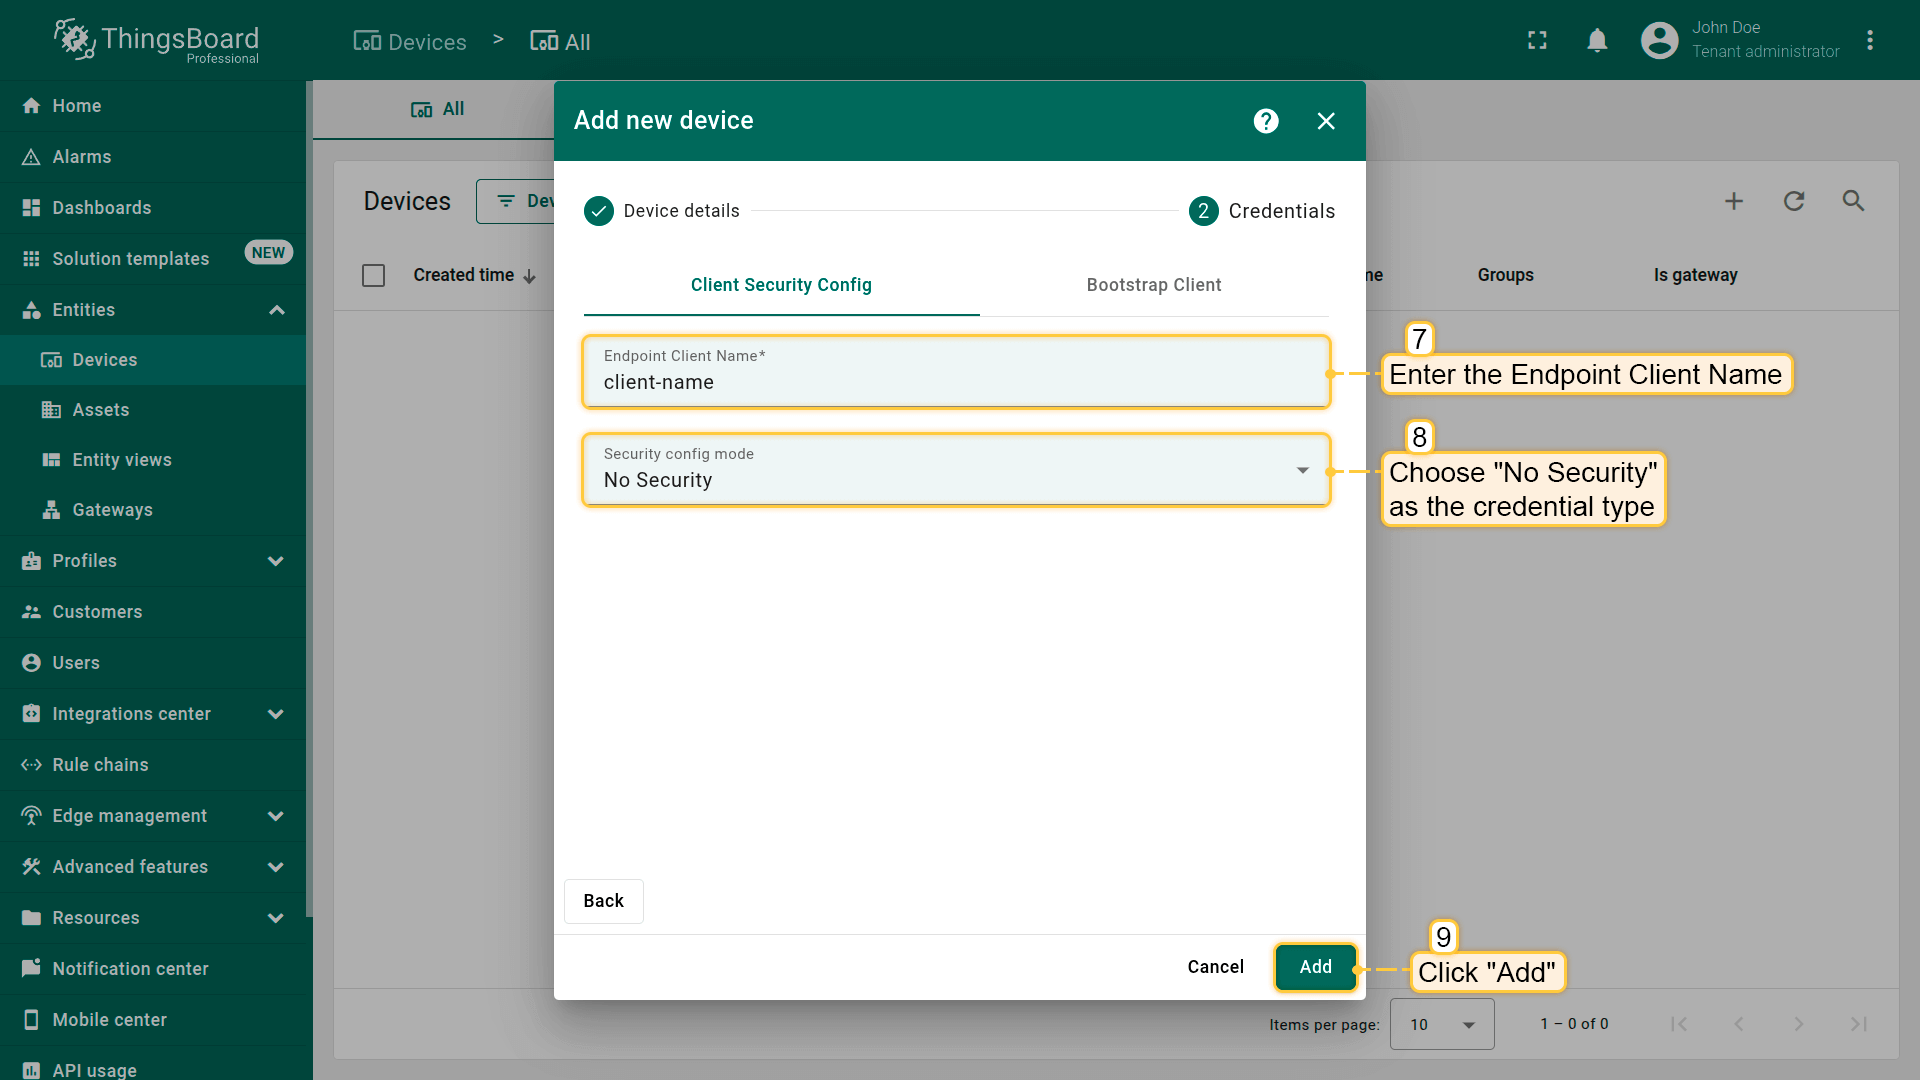Select Client Security Config tab

[781, 285]
